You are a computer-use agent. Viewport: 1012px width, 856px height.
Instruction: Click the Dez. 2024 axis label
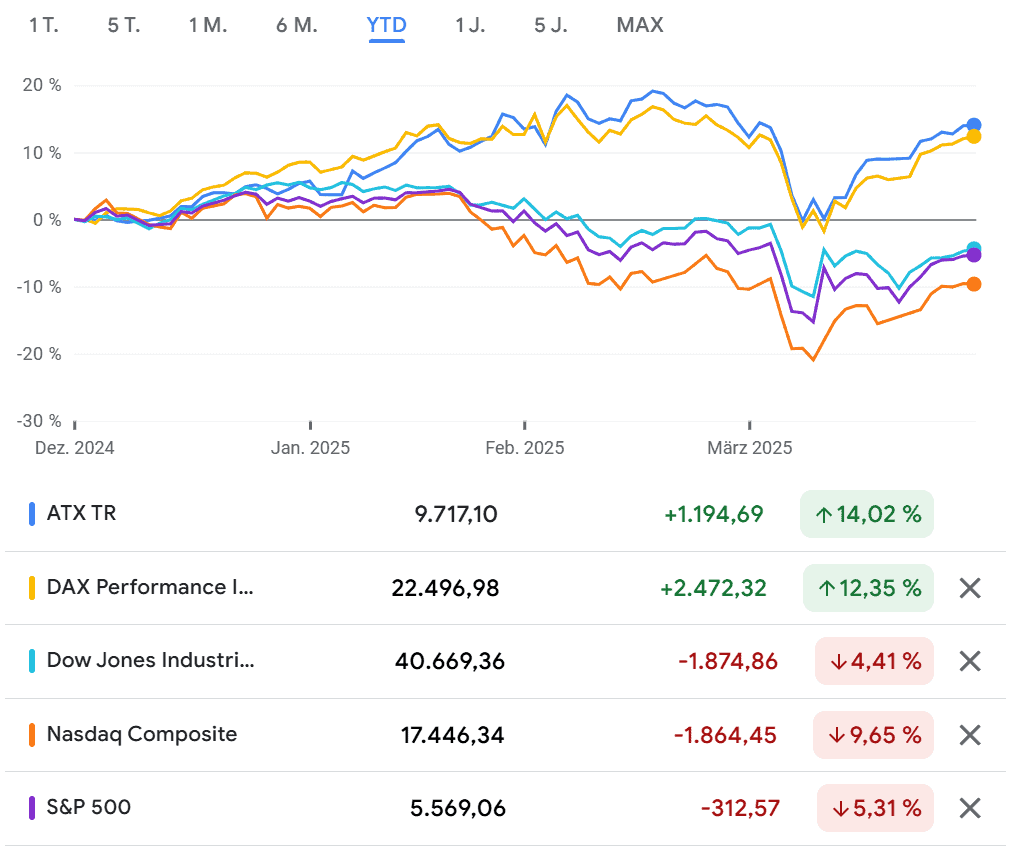point(75,448)
